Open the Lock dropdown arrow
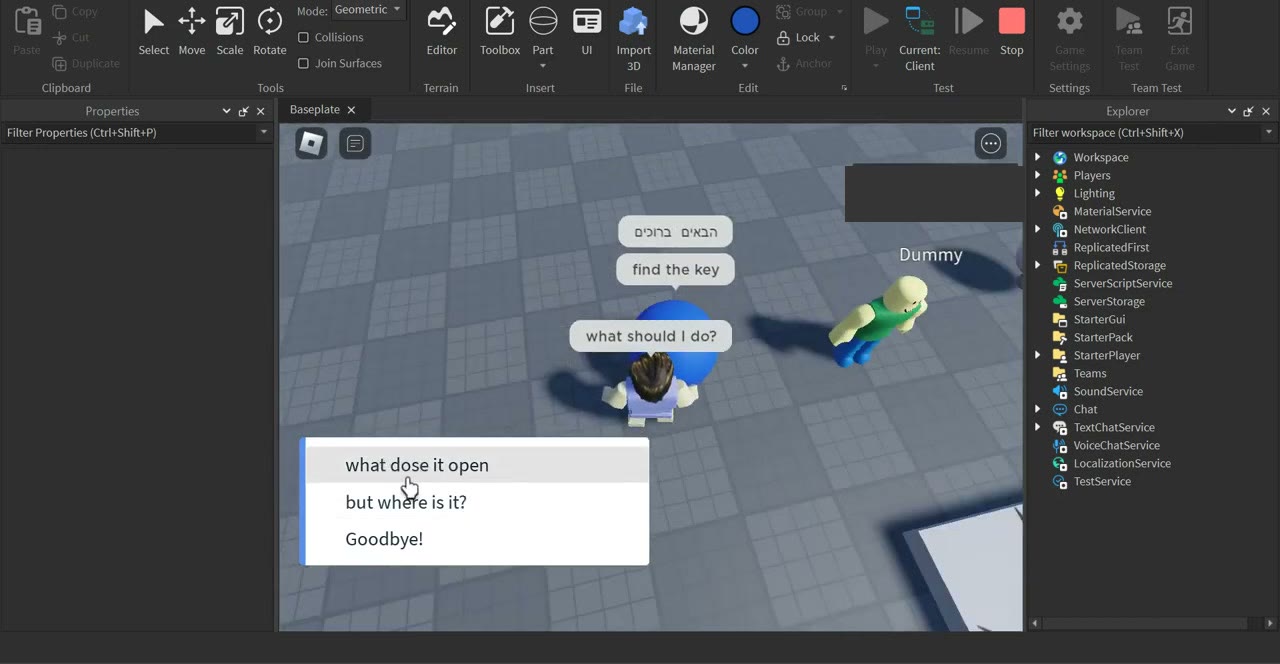The height and width of the screenshot is (664, 1280). click(832, 38)
